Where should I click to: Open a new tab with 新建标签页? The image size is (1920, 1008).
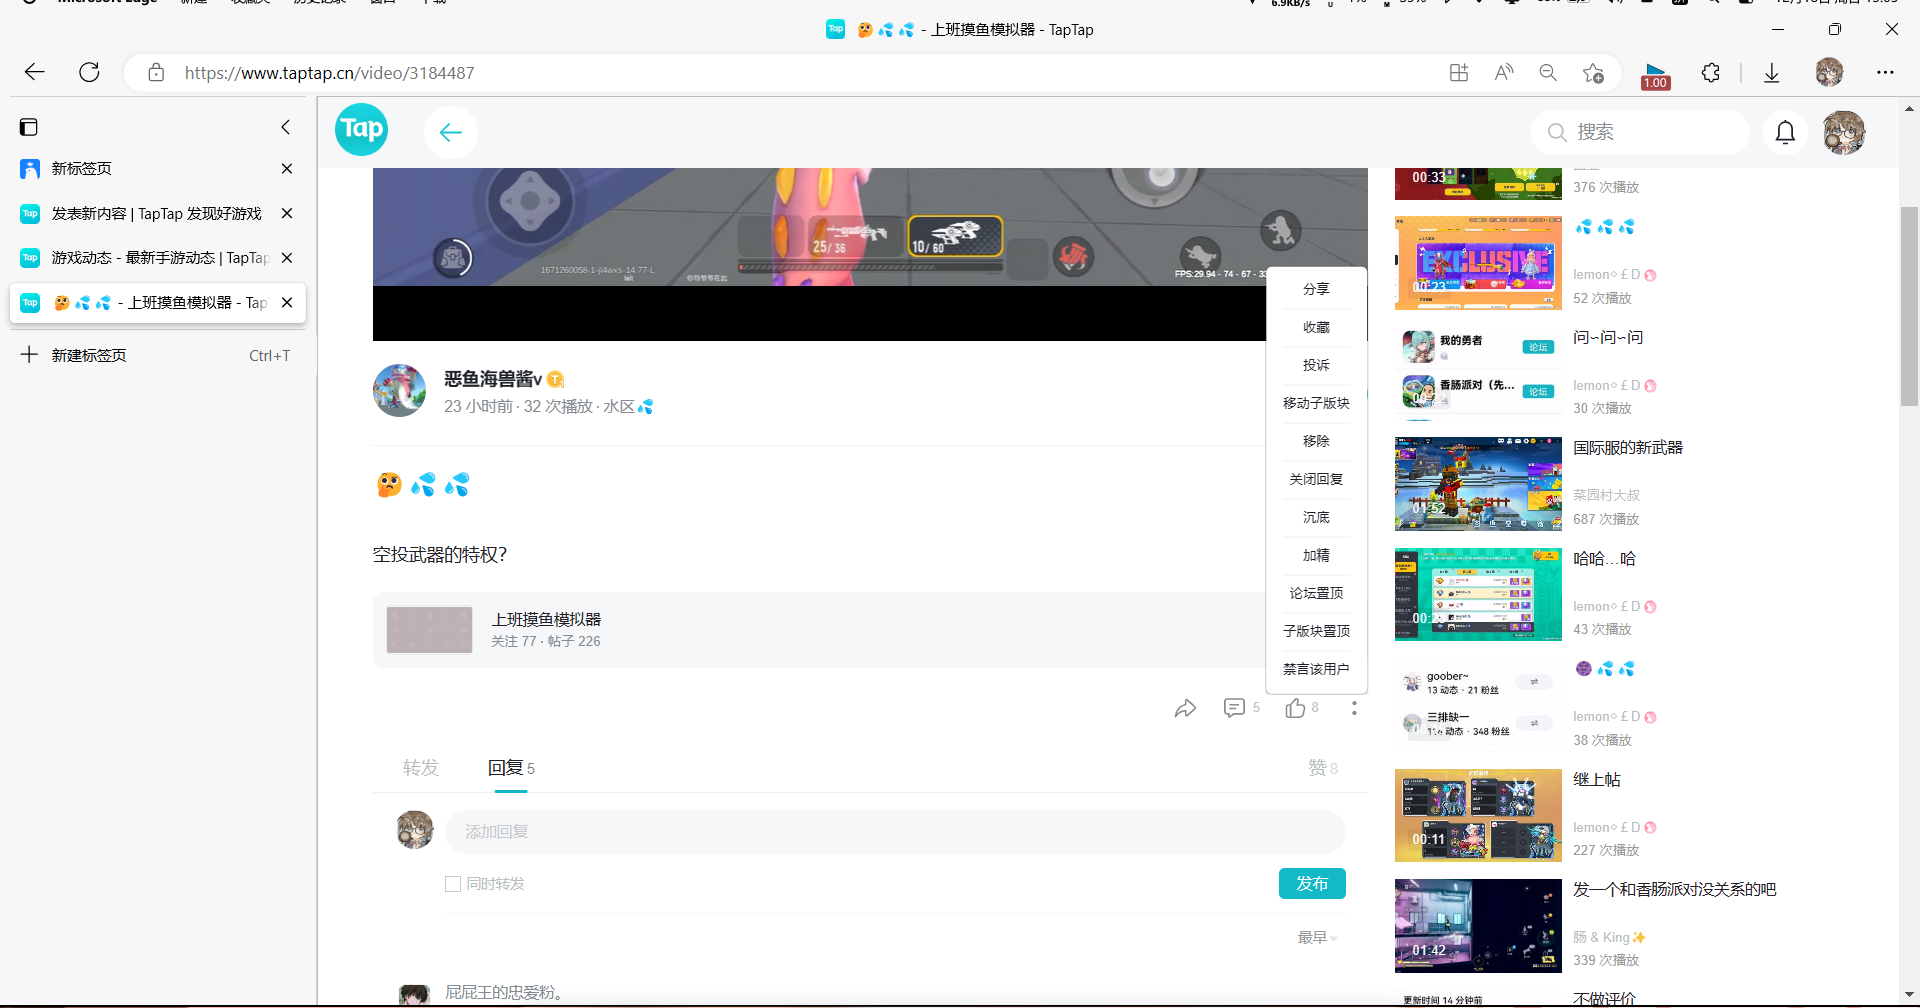158,355
